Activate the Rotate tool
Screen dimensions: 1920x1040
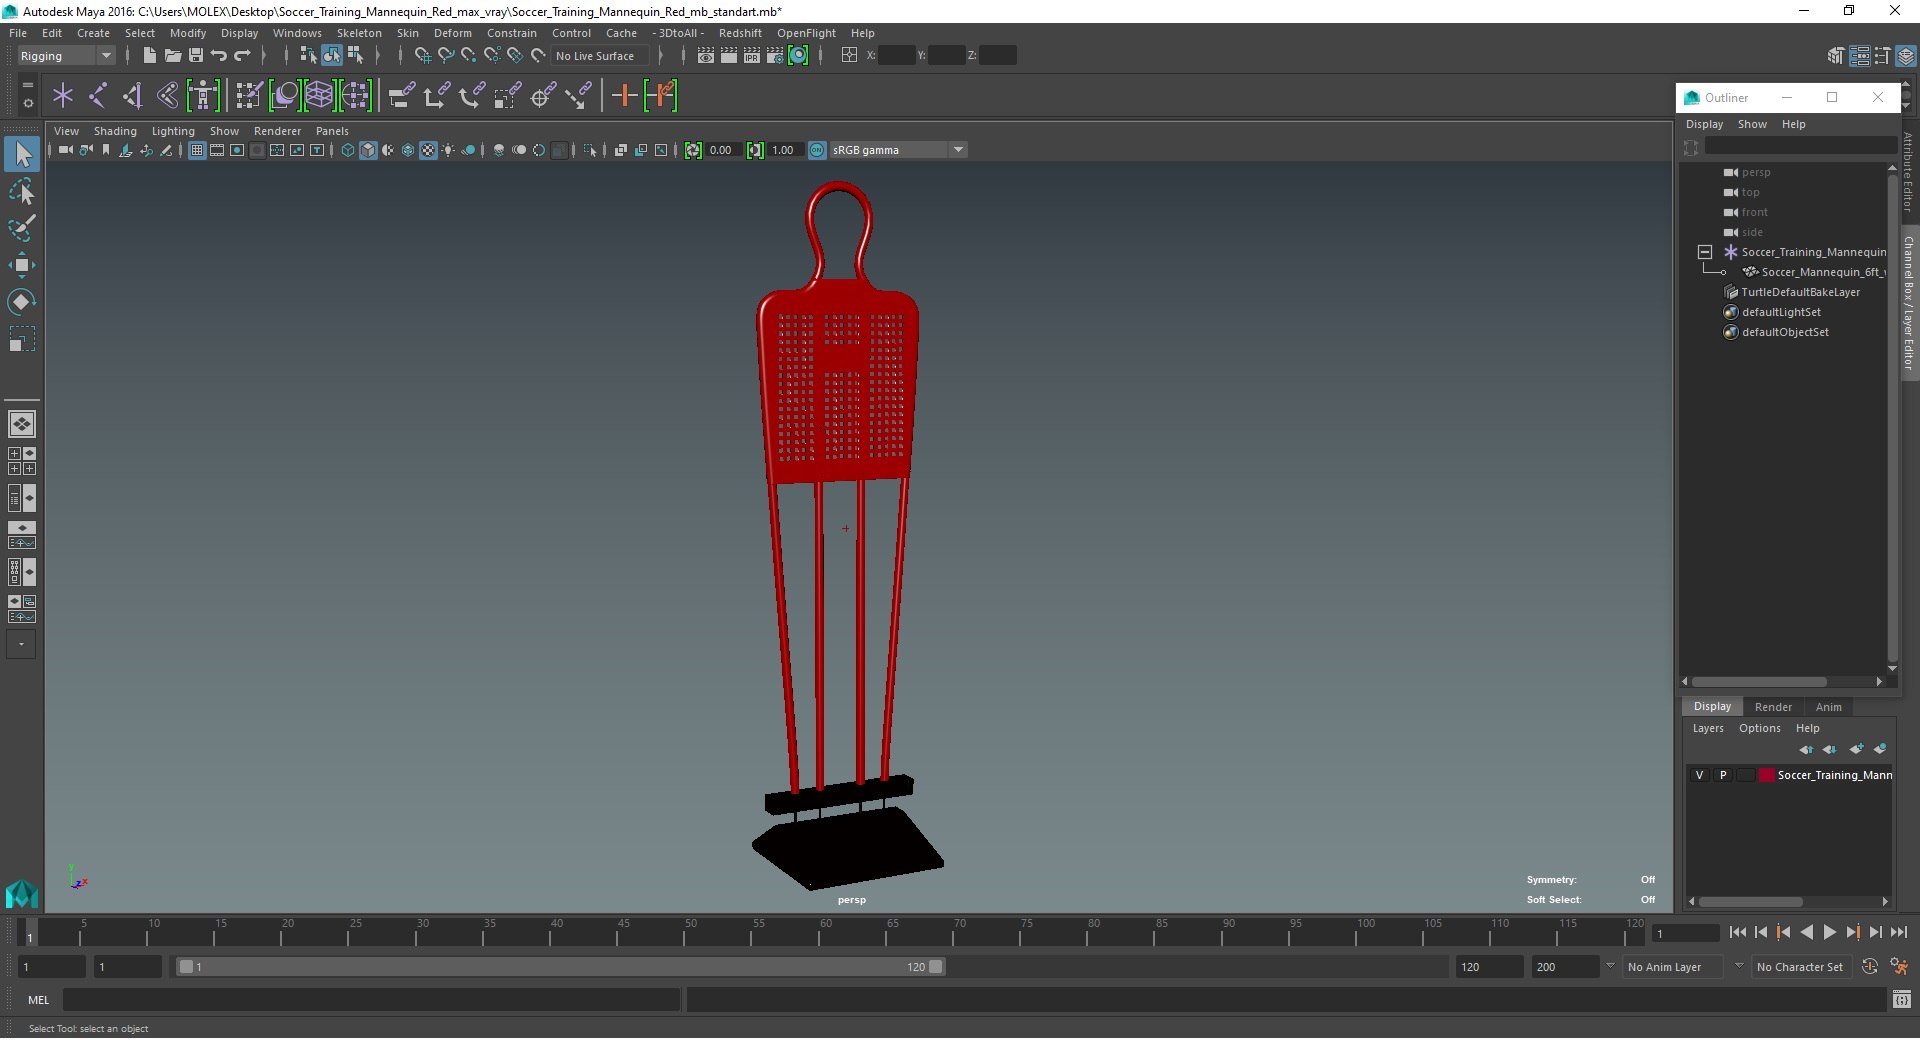[22, 302]
